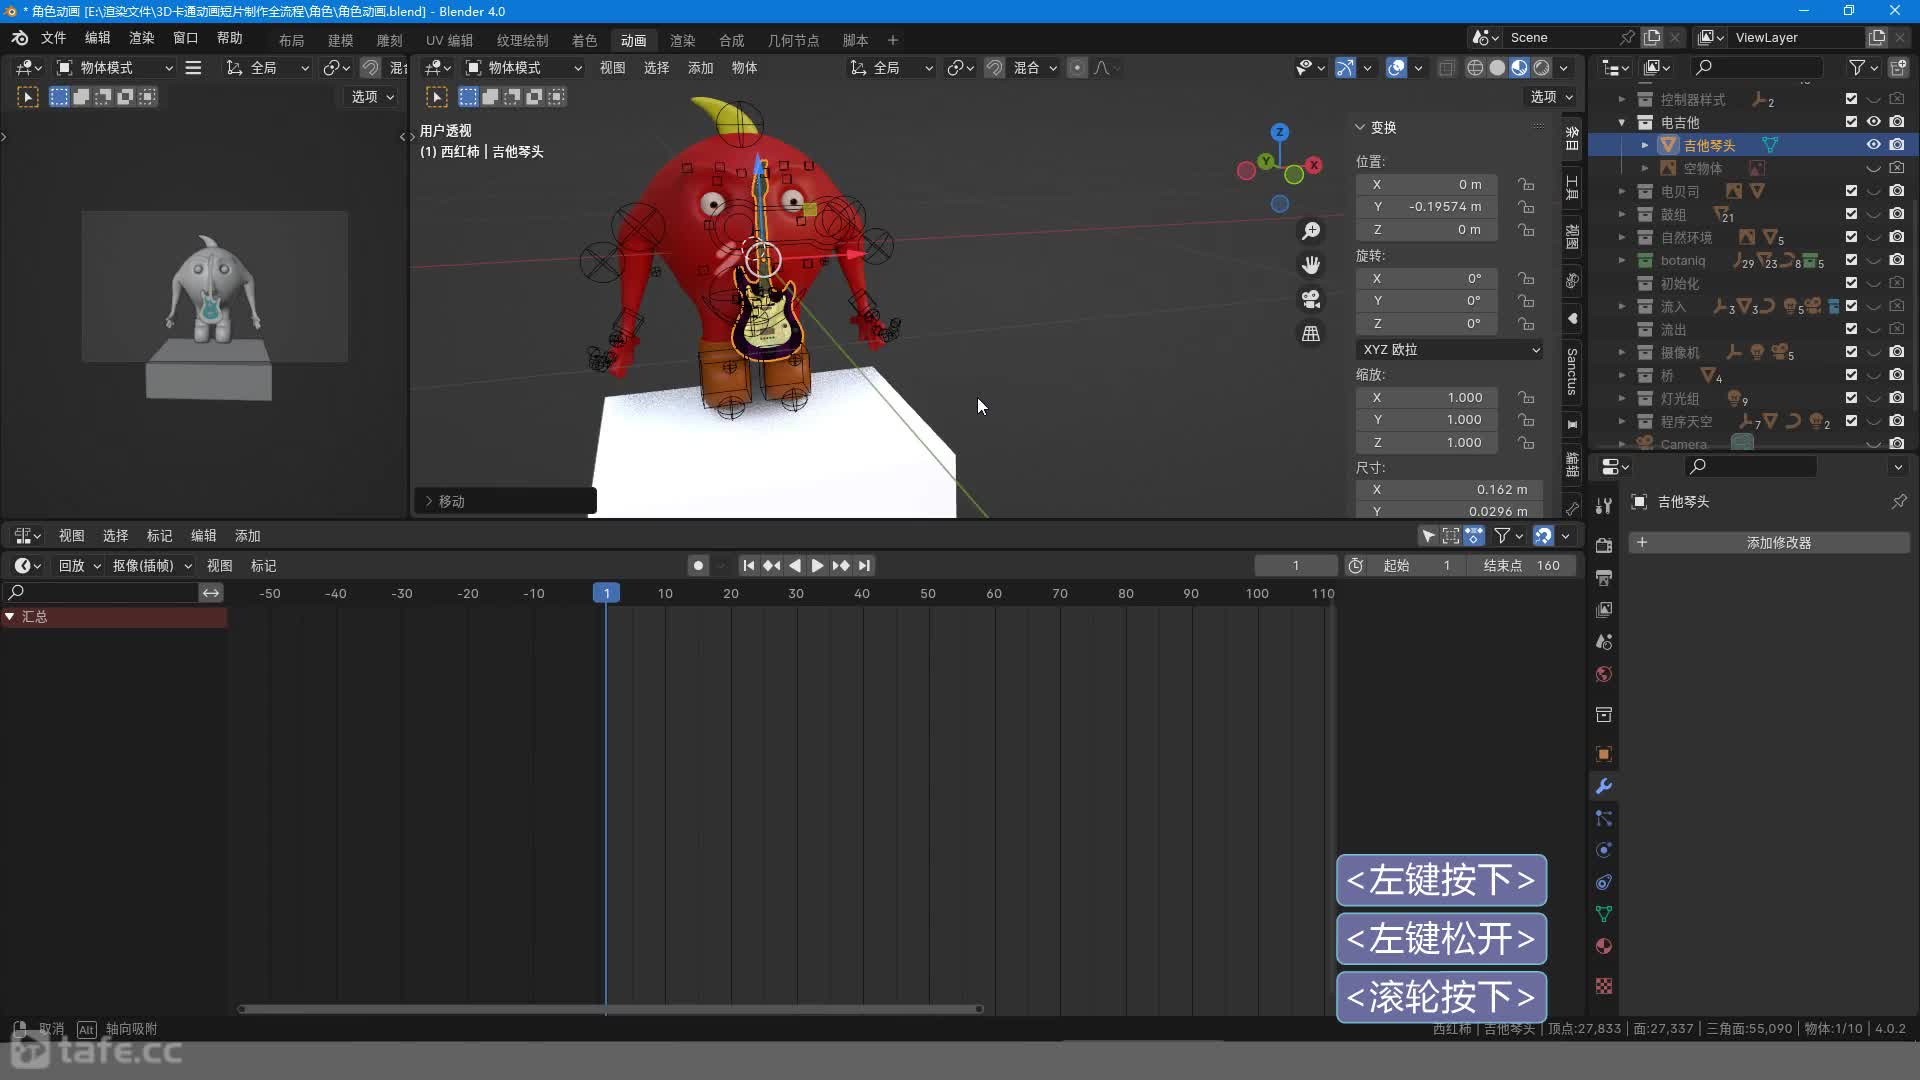Viewport: 1920px width, 1080px height.
Task: Toggle 灯光组 collection checkbox
Action: [x=1851, y=398]
